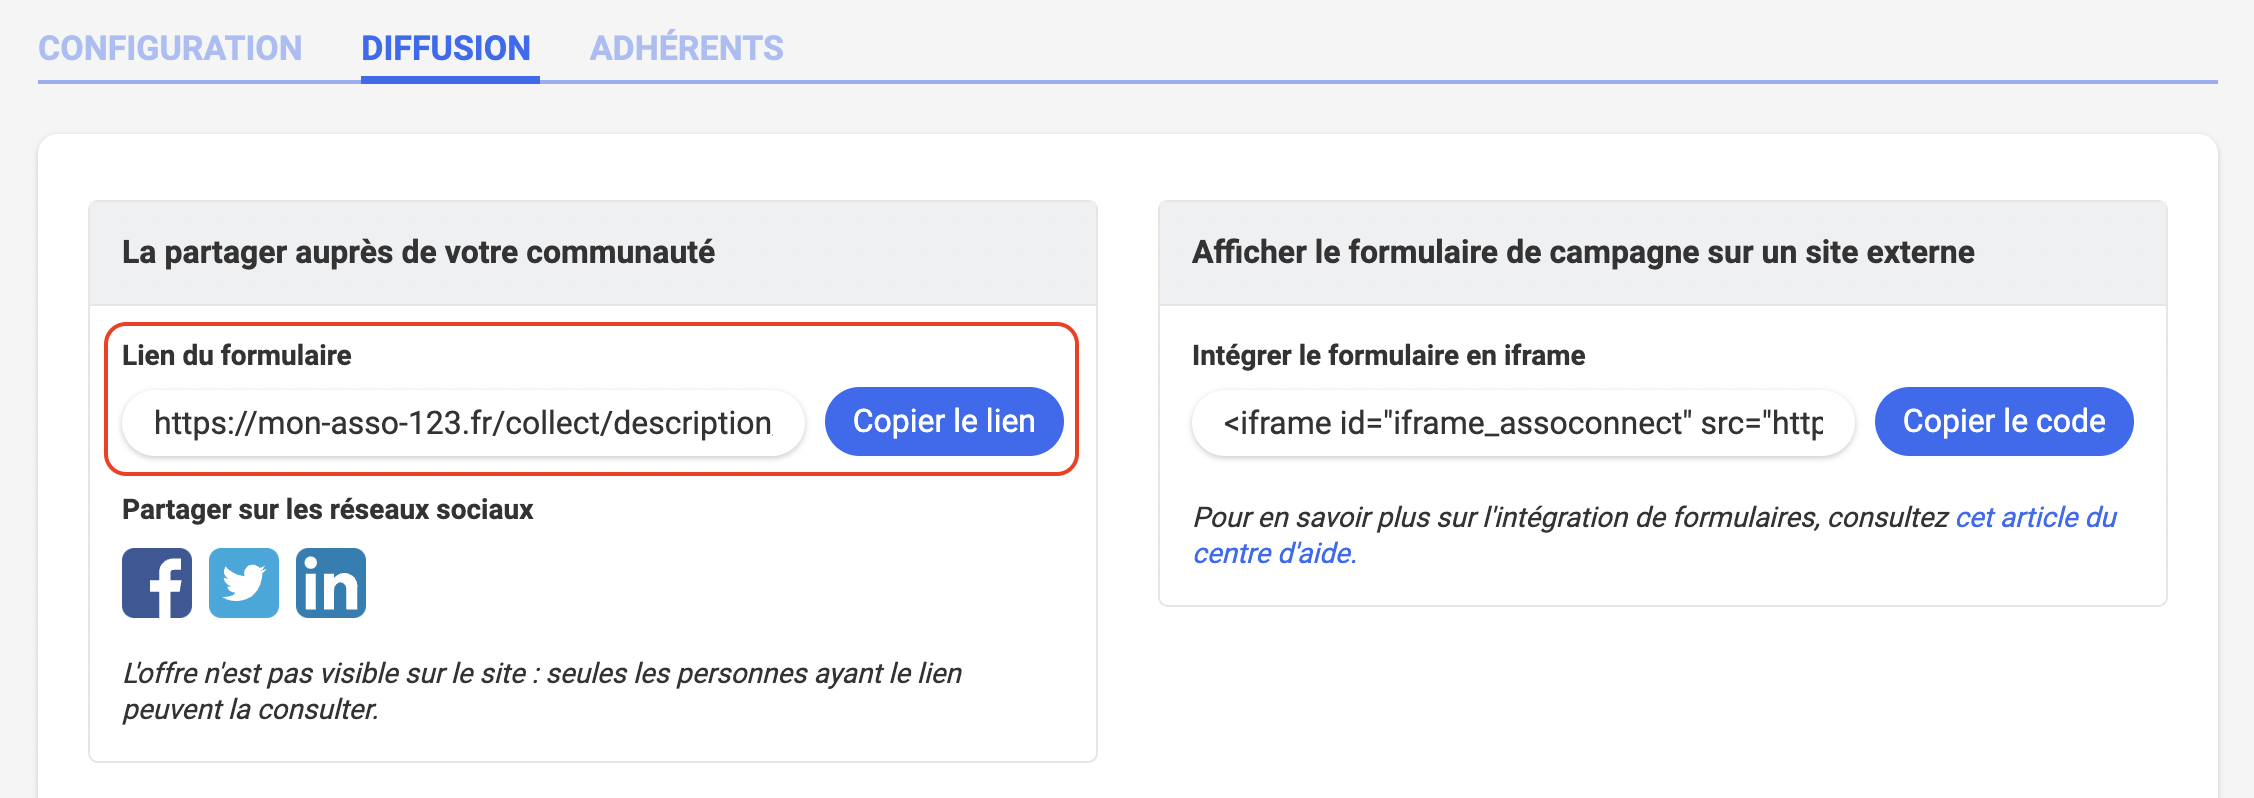Image resolution: width=2254 pixels, height=798 pixels.
Task: Open the ADHÉRENTS tab
Action: tap(687, 47)
